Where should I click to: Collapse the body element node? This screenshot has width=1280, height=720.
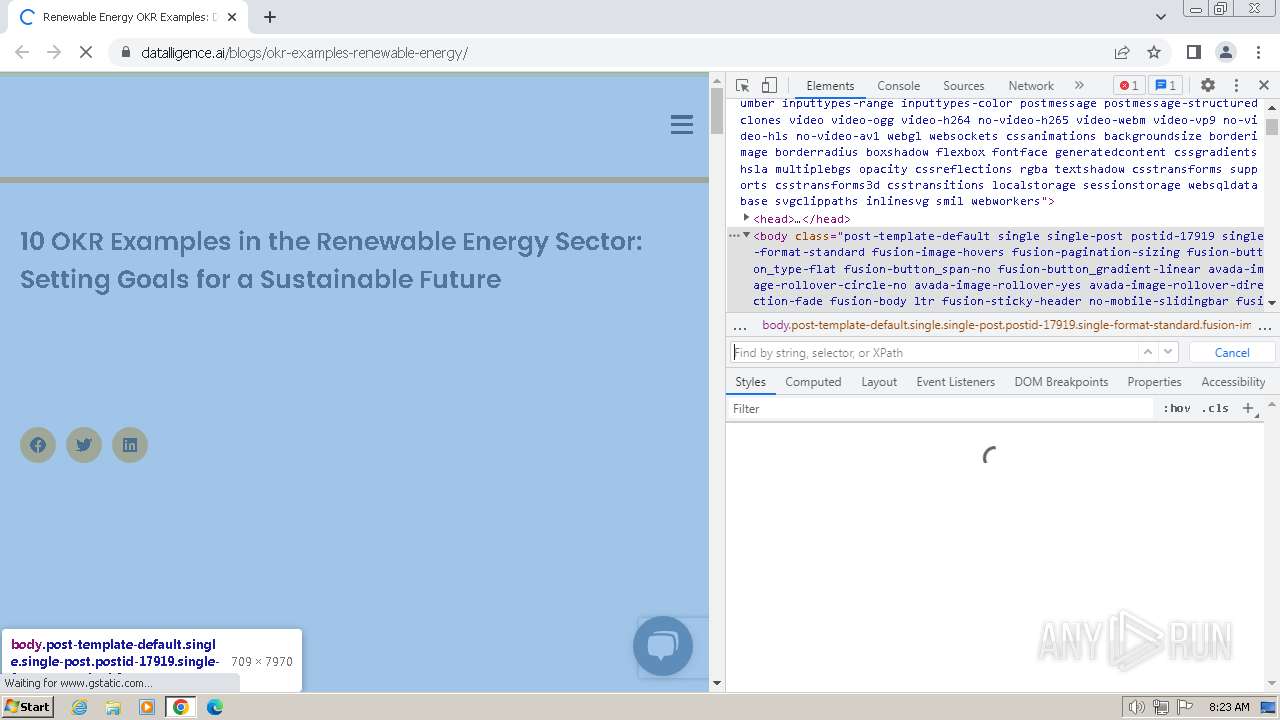[746, 235]
